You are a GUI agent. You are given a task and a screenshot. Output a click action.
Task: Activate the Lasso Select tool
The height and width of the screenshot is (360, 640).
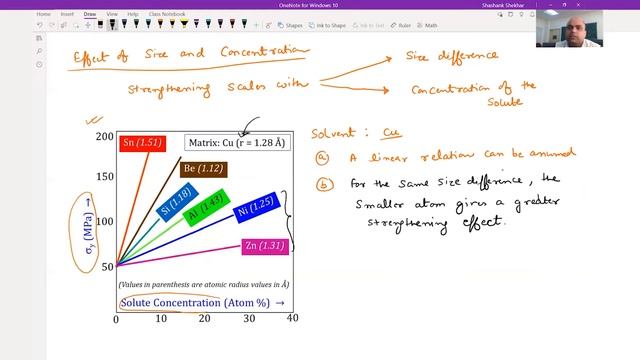(76, 25)
